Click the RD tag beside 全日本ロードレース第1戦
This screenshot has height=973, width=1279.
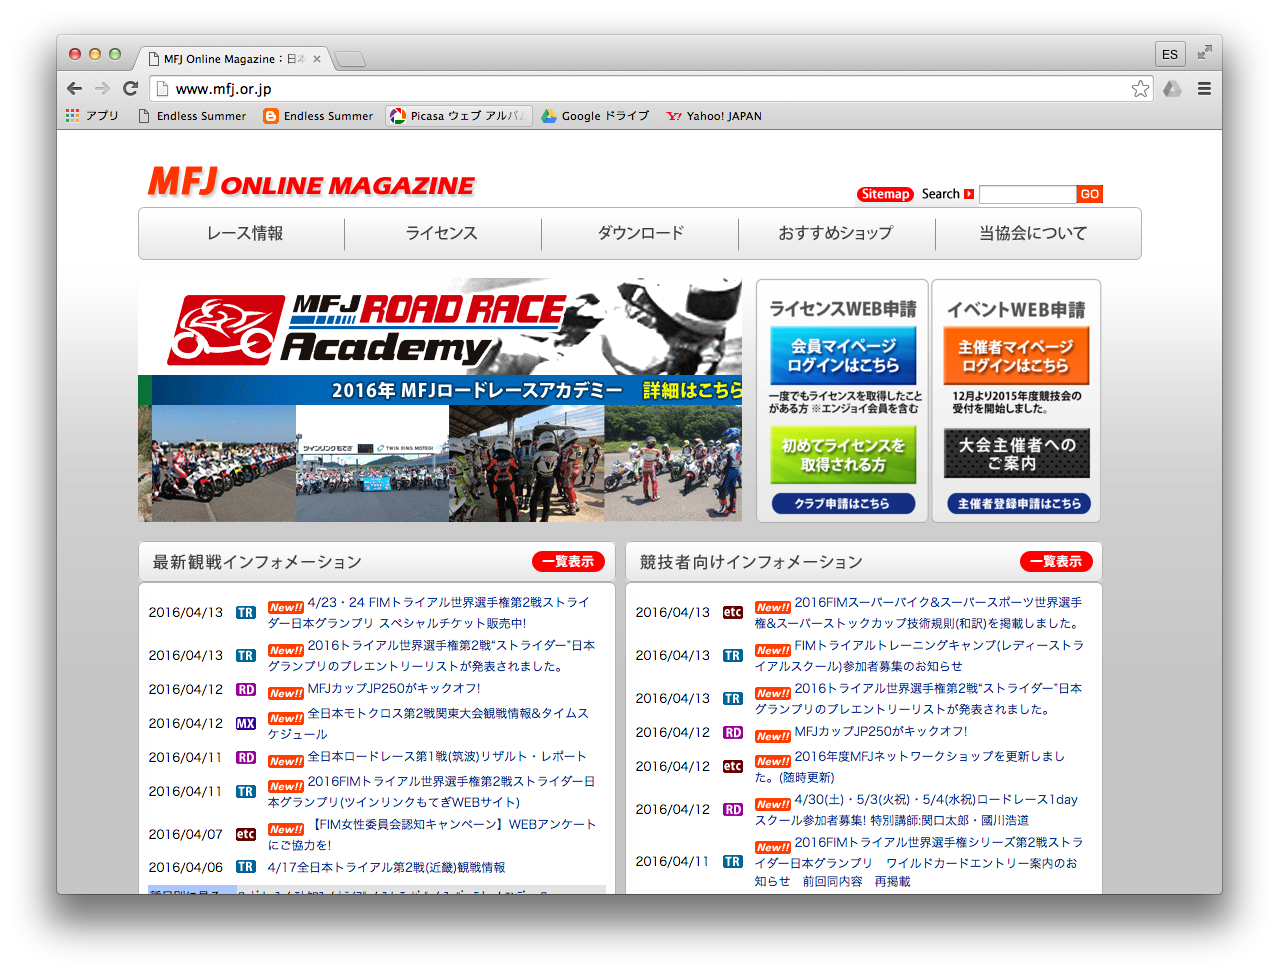(x=246, y=757)
